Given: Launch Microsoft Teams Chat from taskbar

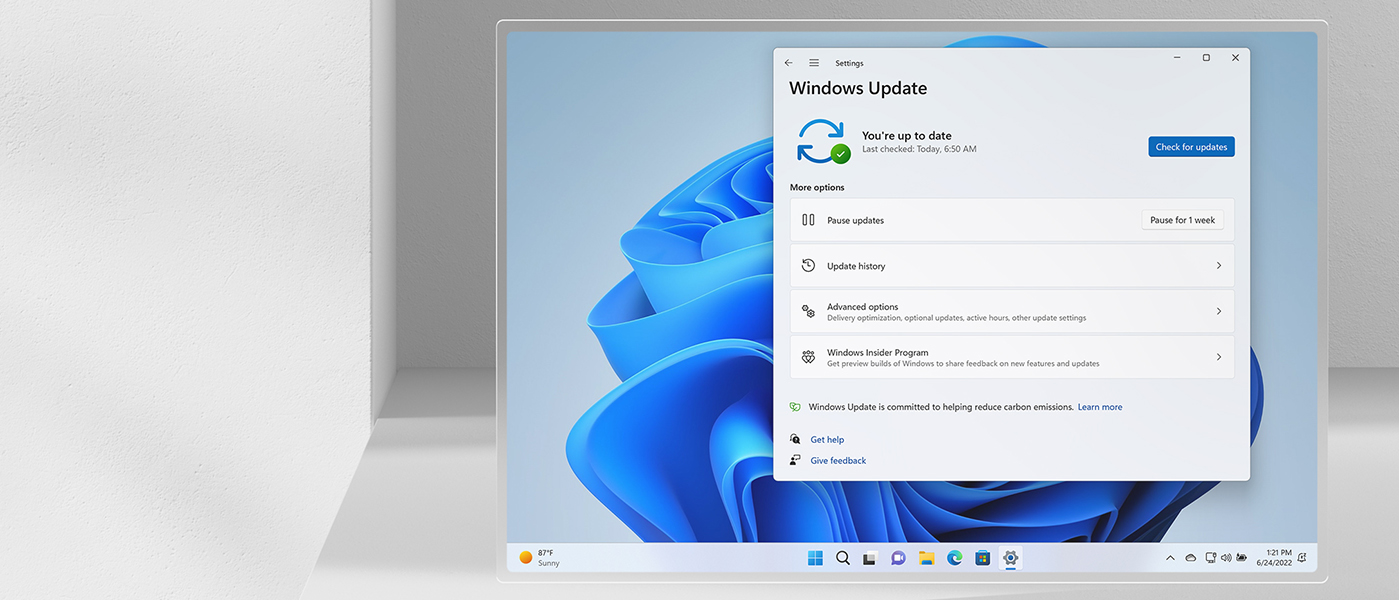Looking at the screenshot, I should point(896,557).
